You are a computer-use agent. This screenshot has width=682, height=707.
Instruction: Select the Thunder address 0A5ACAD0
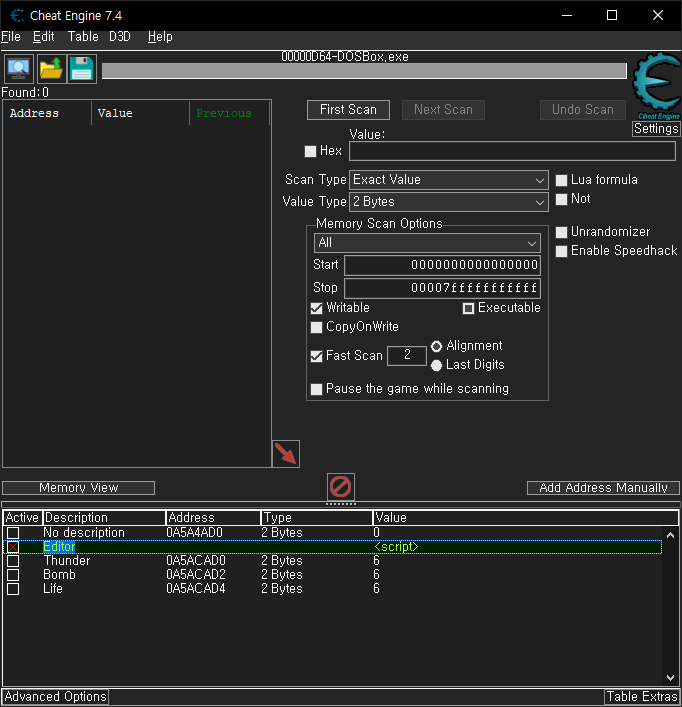click(x=196, y=561)
